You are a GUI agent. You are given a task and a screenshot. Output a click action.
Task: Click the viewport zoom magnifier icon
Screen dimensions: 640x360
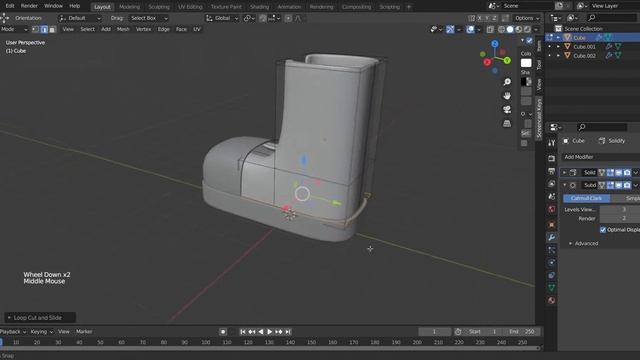point(507,82)
